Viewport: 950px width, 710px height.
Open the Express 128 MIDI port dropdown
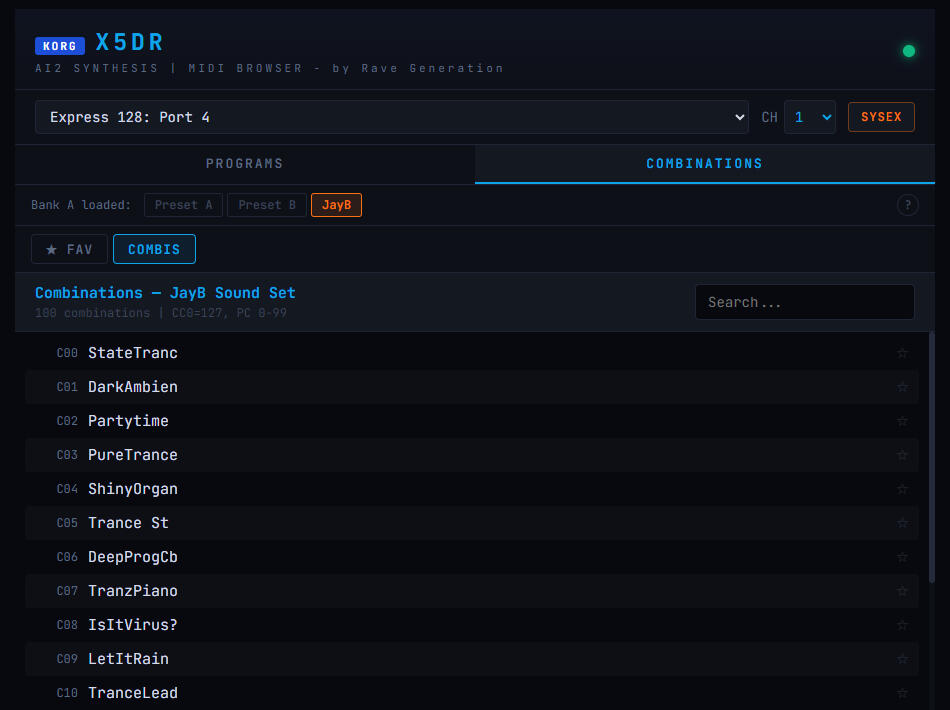pyautogui.click(x=391, y=117)
